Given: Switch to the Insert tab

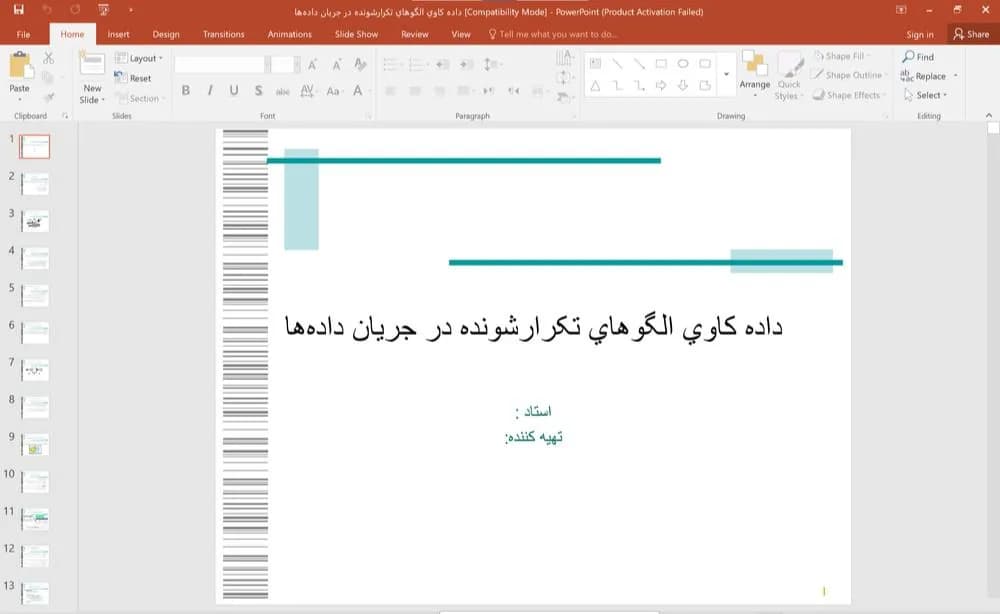Looking at the screenshot, I should click(x=118, y=34).
